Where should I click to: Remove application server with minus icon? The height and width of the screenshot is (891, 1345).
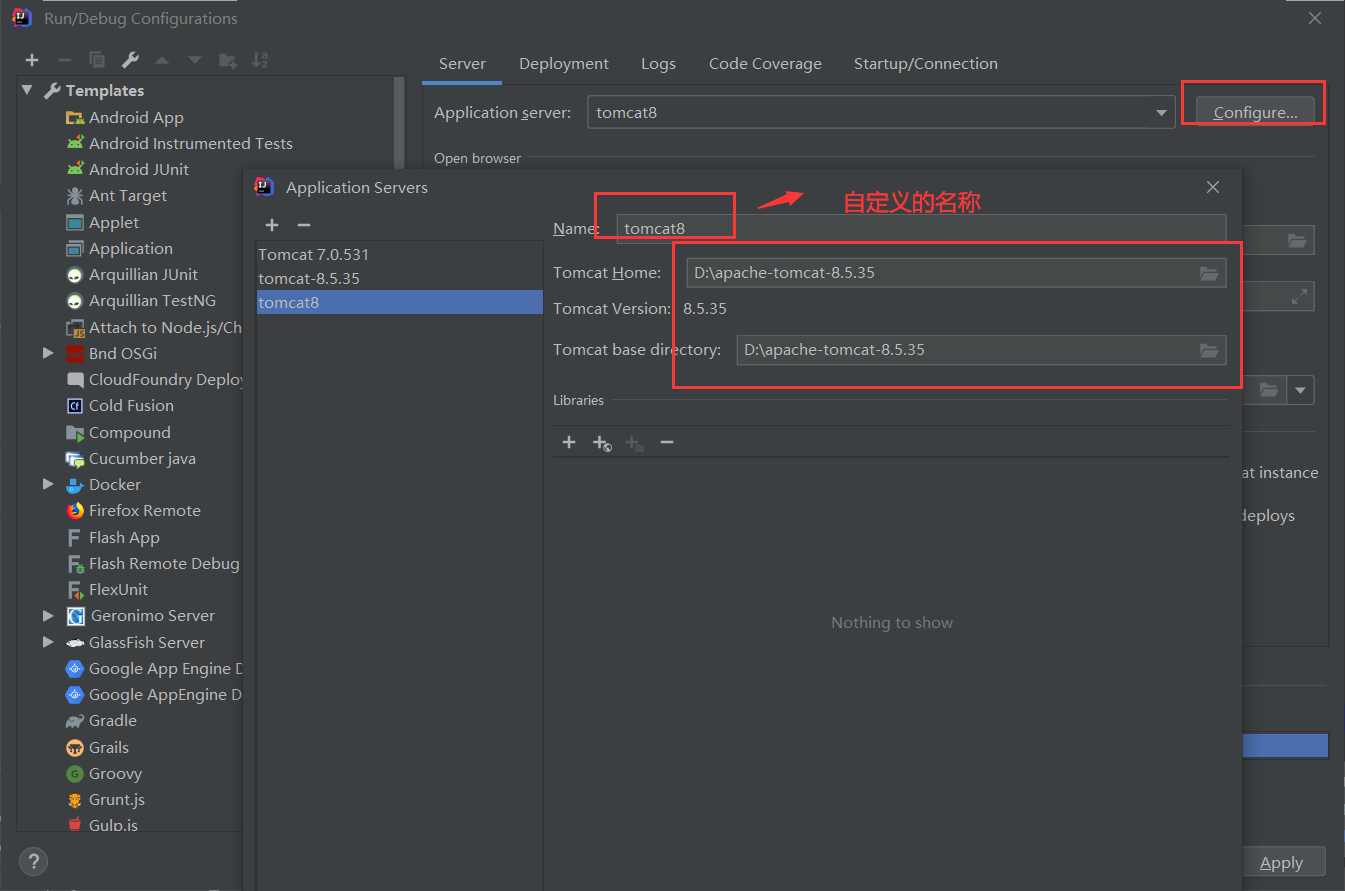pyautogui.click(x=304, y=225)
